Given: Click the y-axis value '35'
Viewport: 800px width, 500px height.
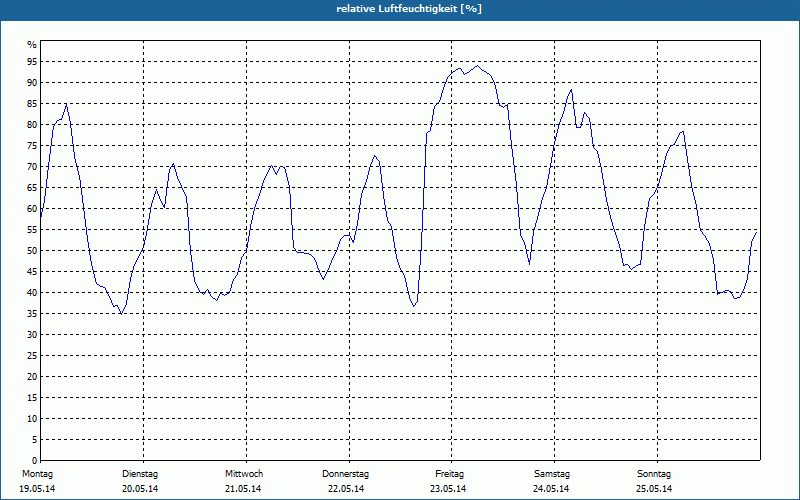Looking at the screenshot, I should [x=32, y=313].
